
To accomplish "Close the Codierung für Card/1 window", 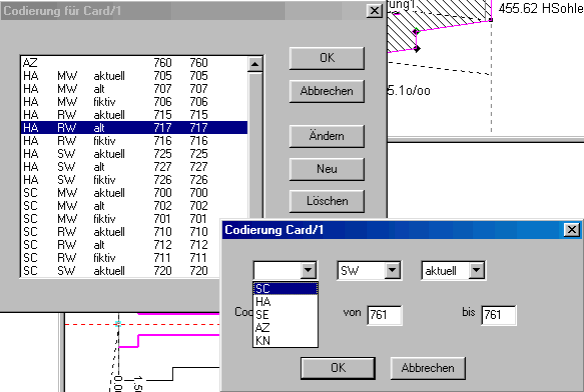I will coord(374,10).
